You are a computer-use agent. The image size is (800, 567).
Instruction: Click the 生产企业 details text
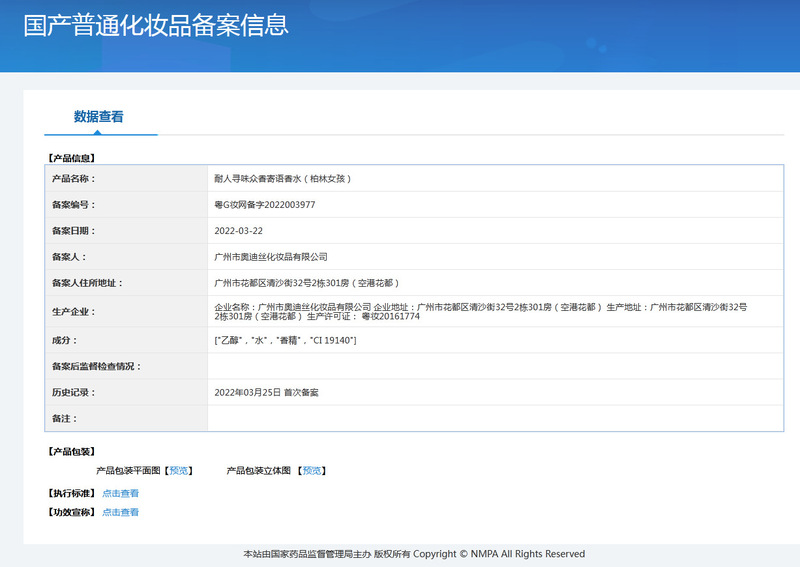pyautogui.click(x=480, y=311)
